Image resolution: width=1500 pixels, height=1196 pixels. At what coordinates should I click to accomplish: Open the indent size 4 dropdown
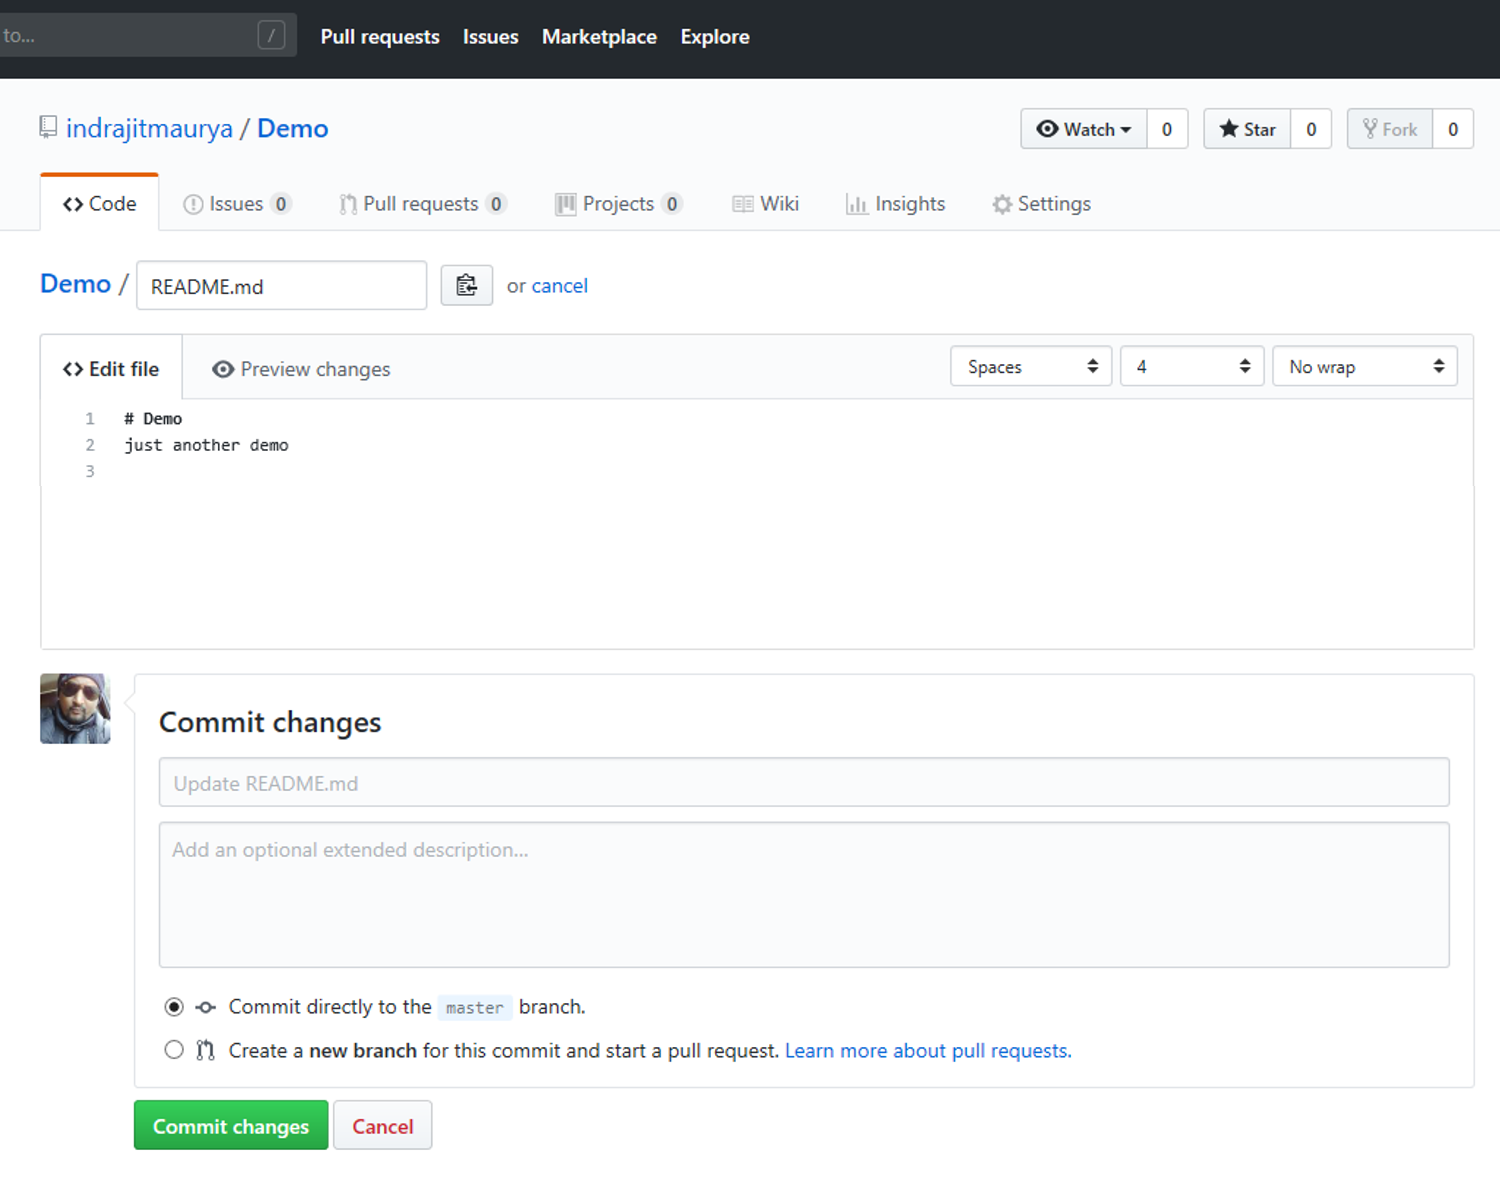(1192, 367)
